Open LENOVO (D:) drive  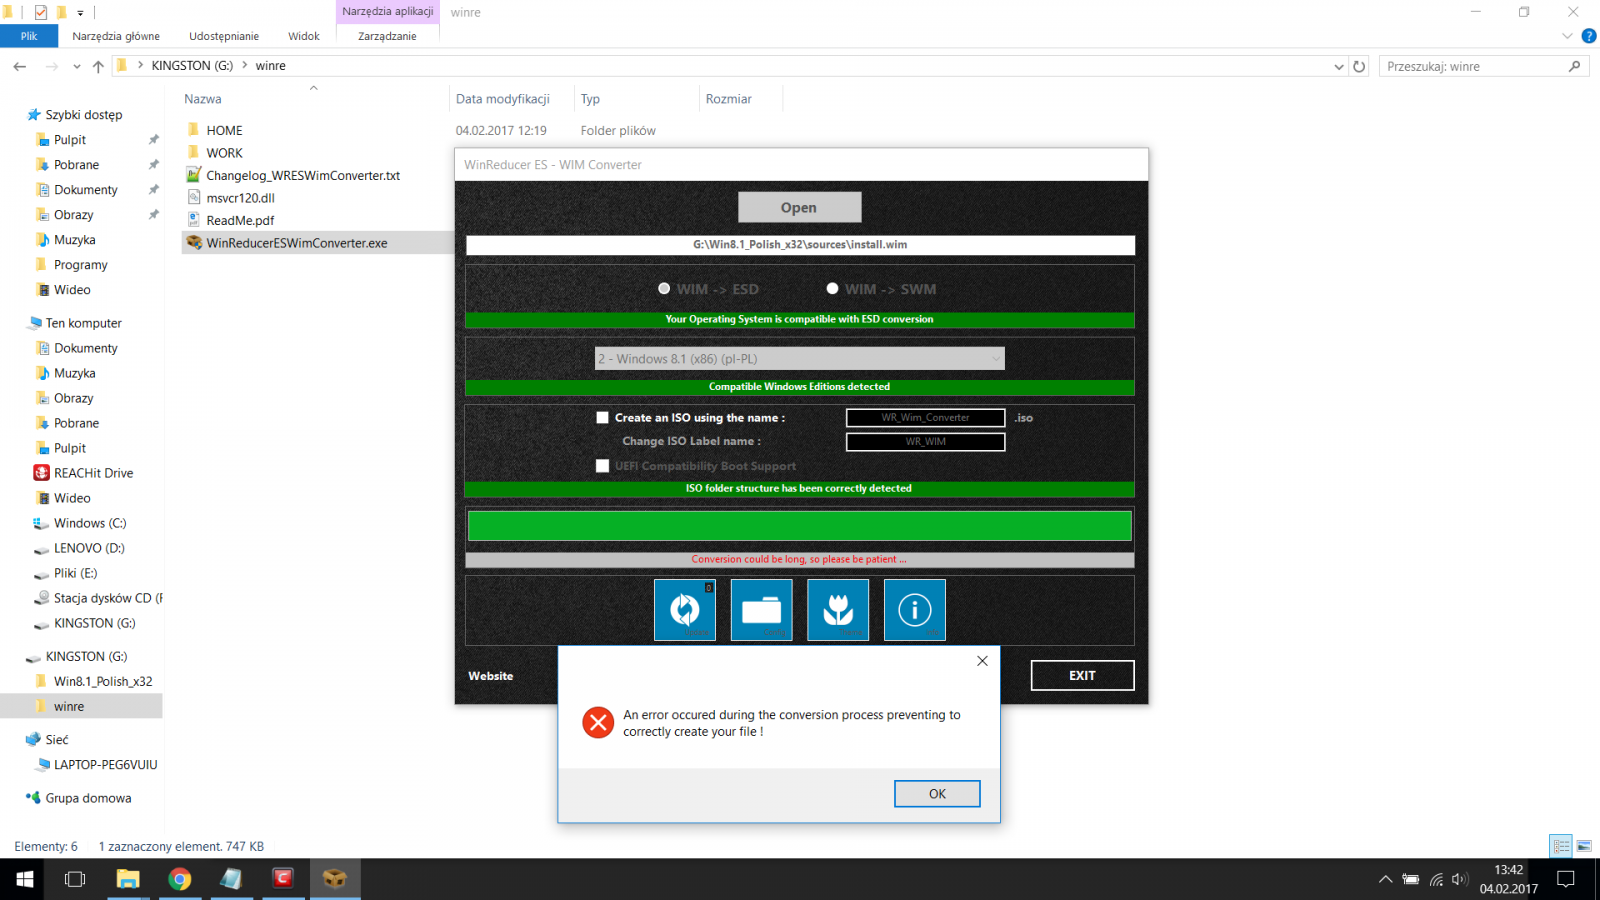[x=89, y=548]
